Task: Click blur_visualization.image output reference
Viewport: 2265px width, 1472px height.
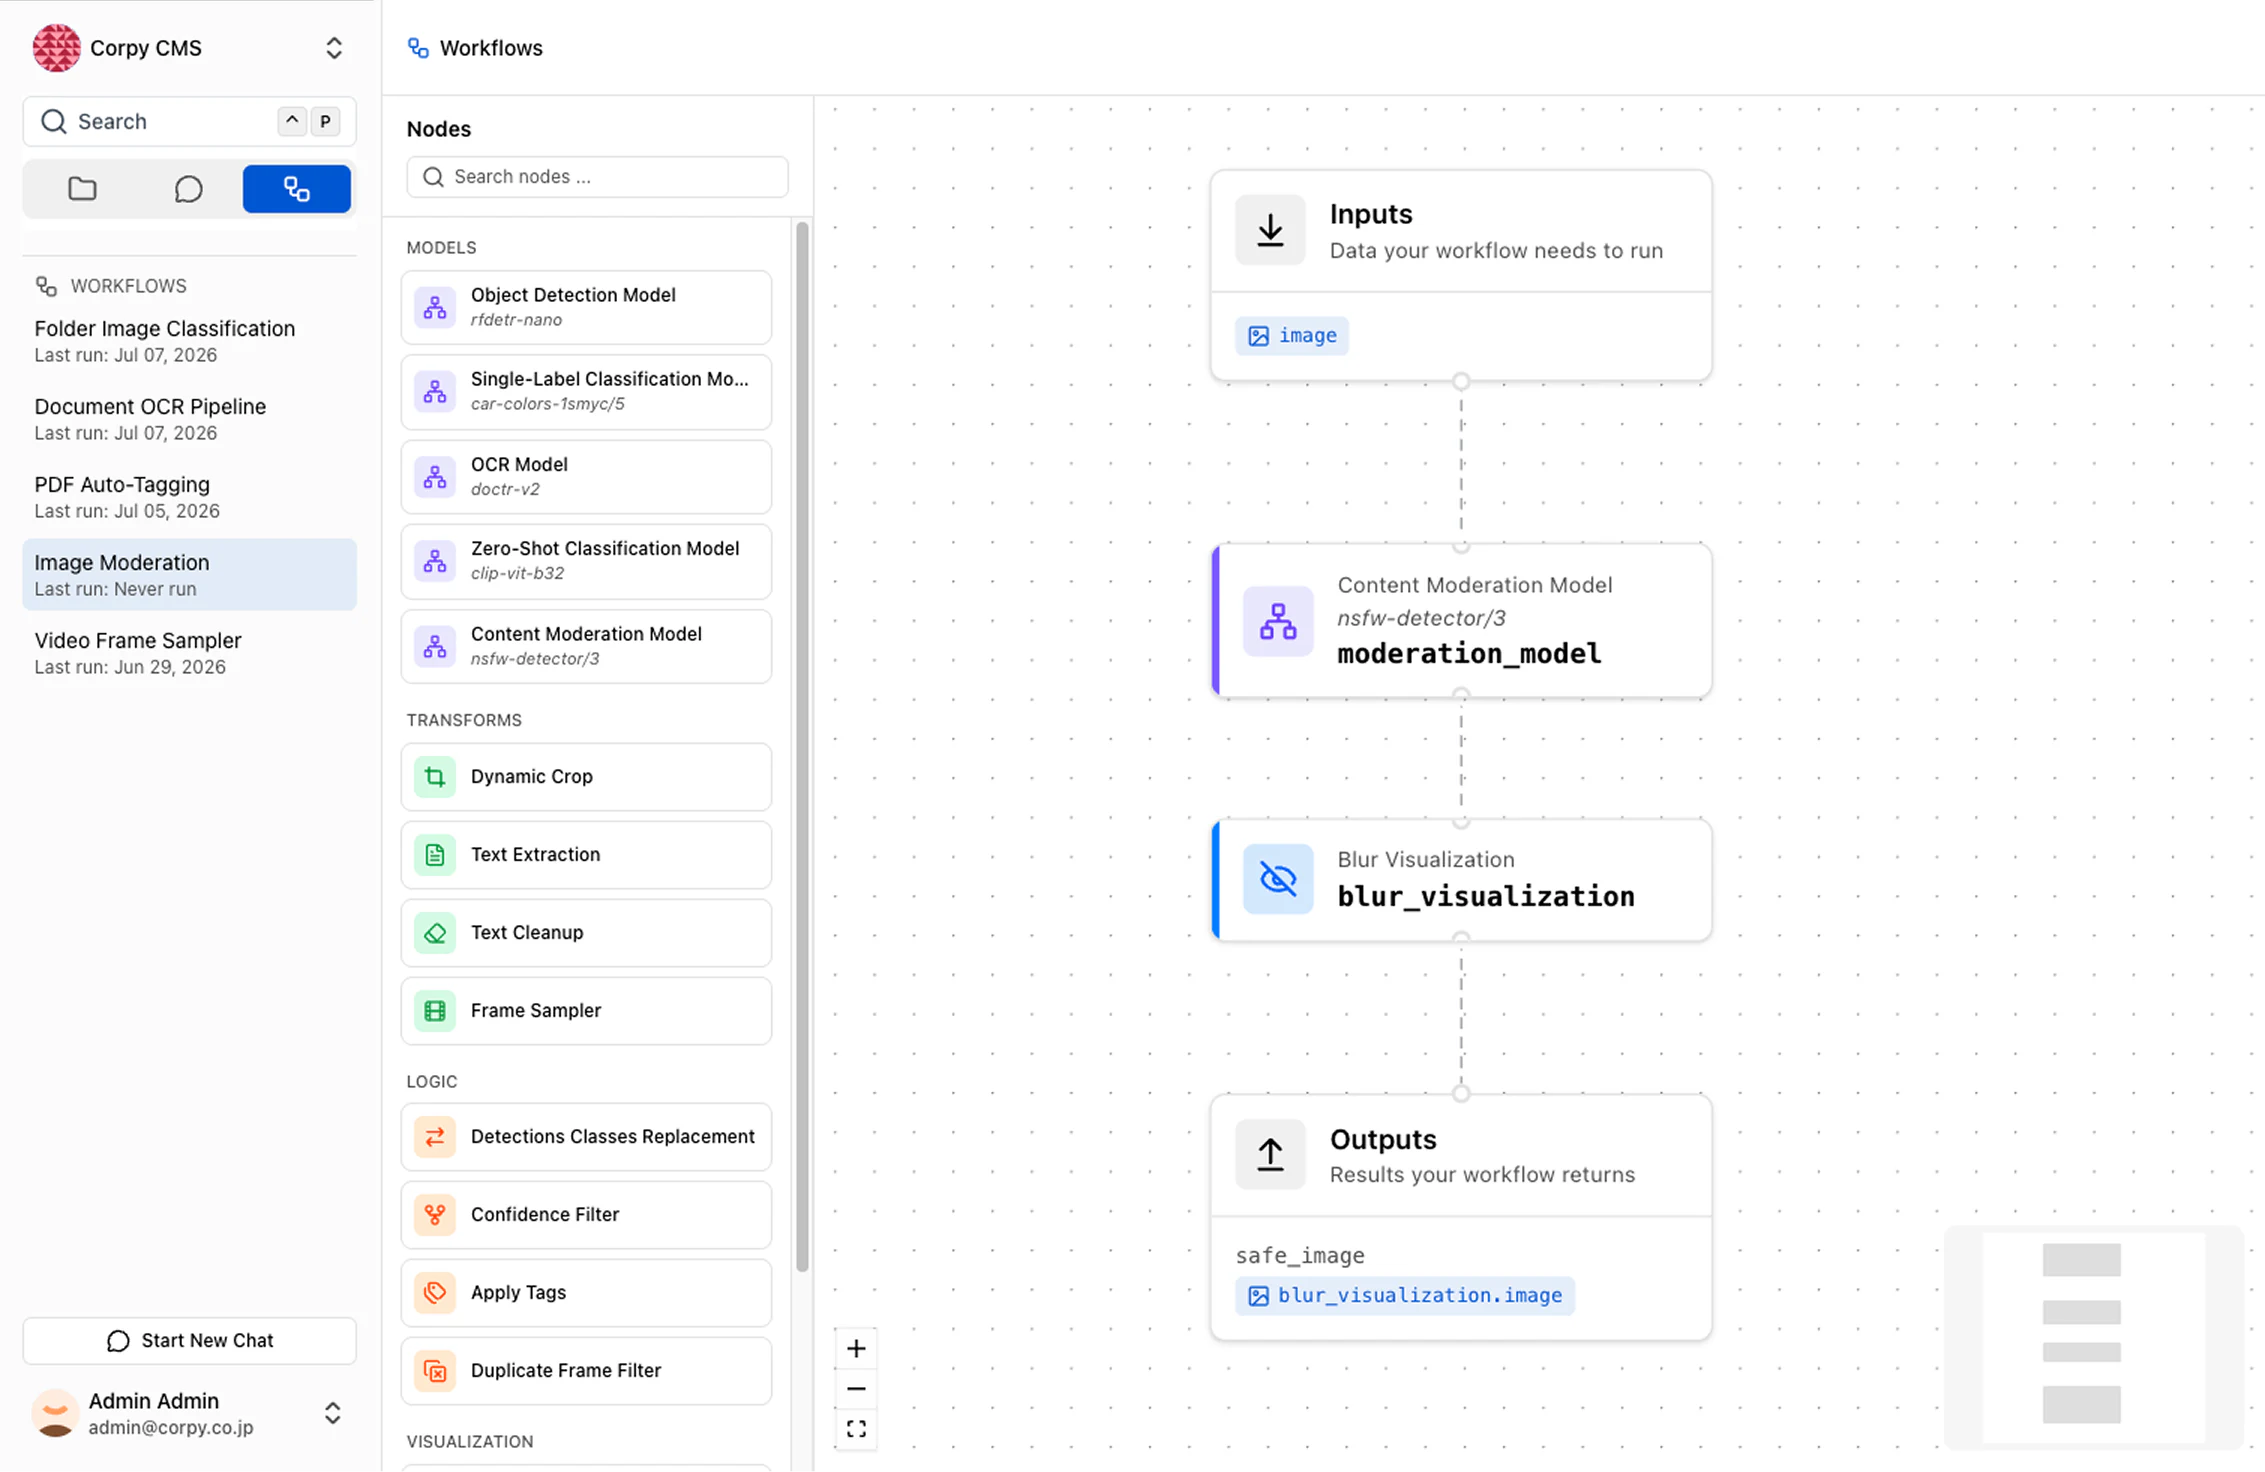Action: coord(1404,1296)
